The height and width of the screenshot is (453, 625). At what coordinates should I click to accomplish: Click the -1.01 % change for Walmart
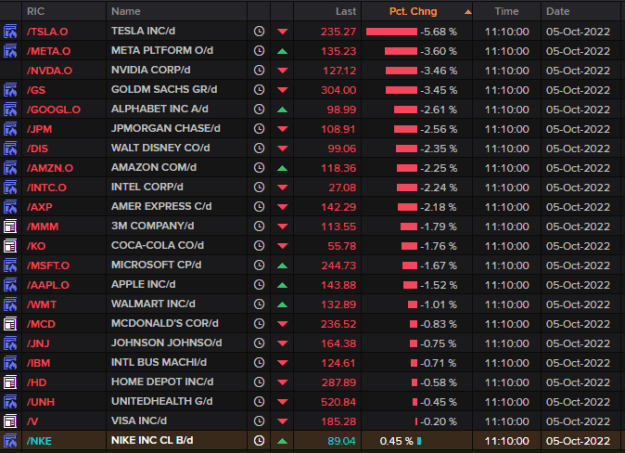tap(438, 305)
